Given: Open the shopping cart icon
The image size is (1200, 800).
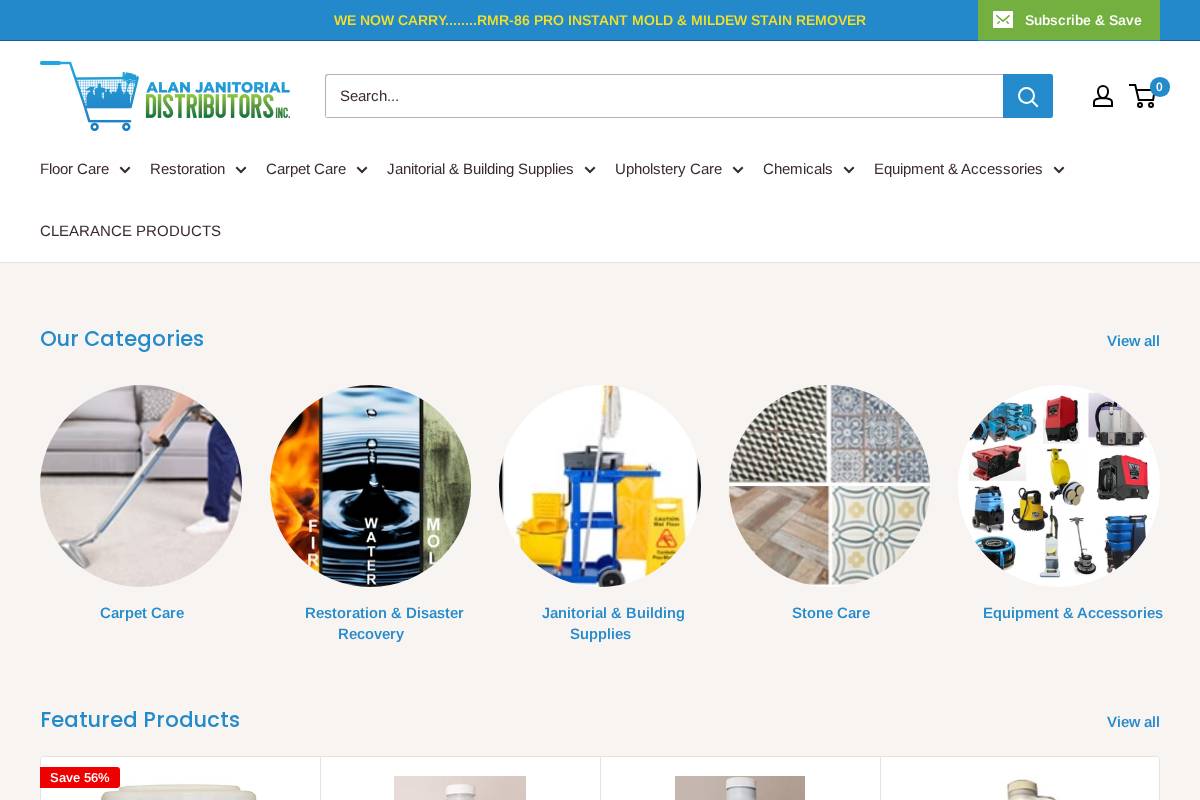Looking at the screenshot, I should [x=1143, y=96].
